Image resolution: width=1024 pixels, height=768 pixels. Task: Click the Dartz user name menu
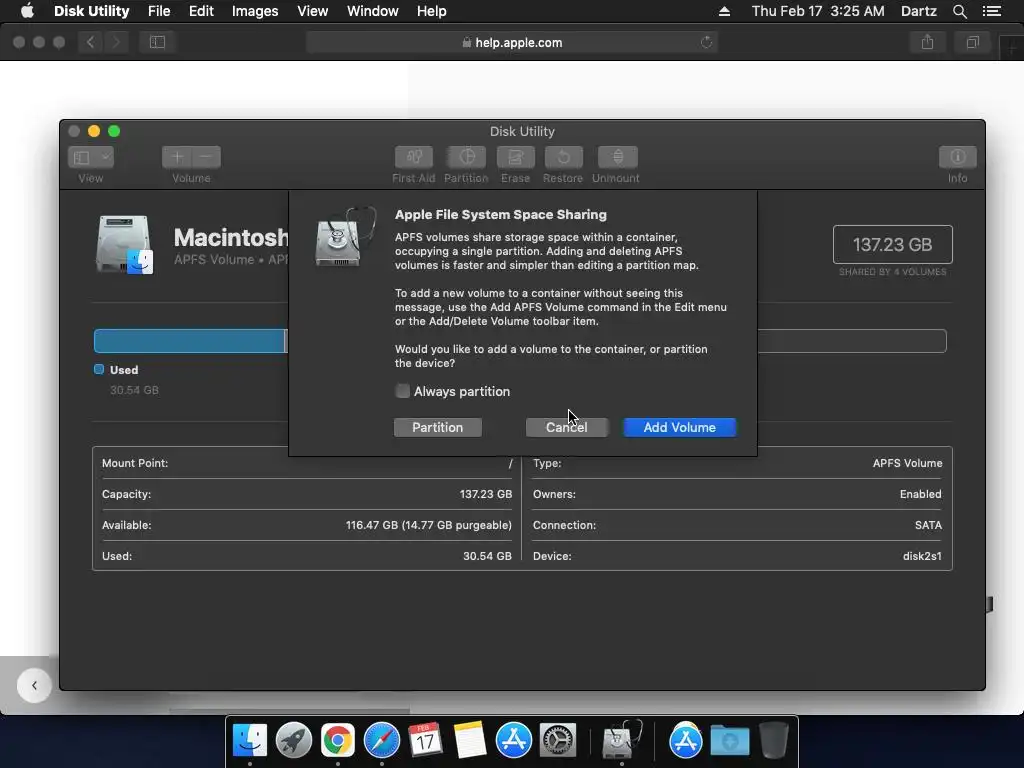[x=918, y=11]
